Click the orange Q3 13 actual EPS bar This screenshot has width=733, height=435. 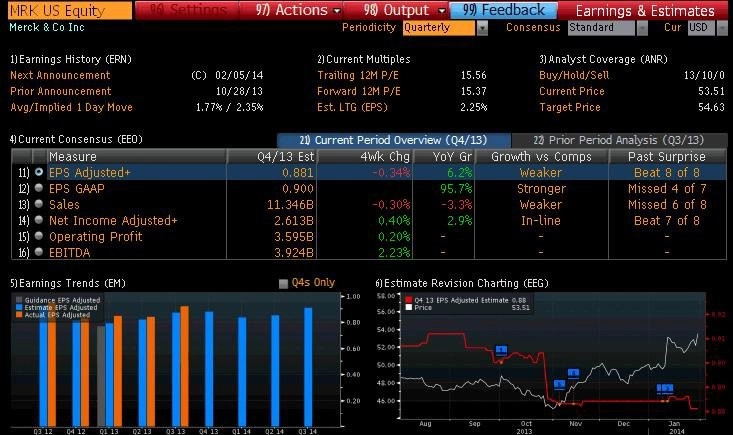[x=185, y=366]
